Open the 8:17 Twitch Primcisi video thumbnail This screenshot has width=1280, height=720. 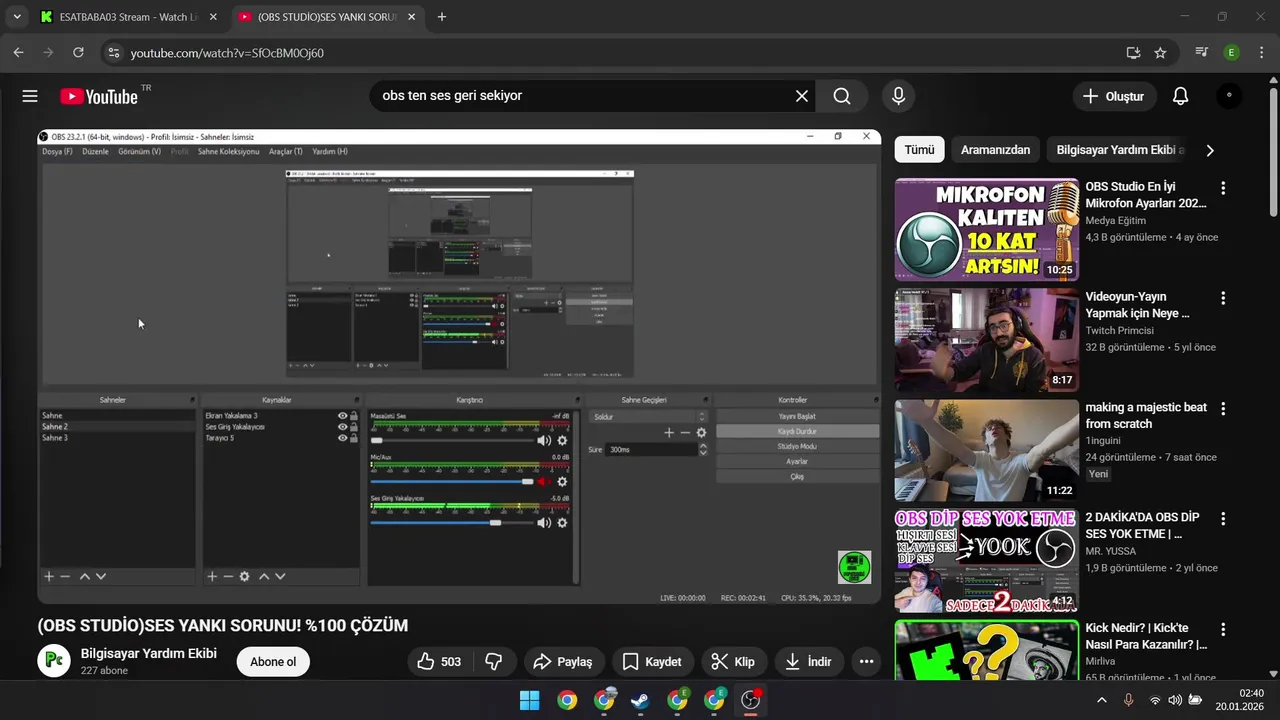pos(987,340)
